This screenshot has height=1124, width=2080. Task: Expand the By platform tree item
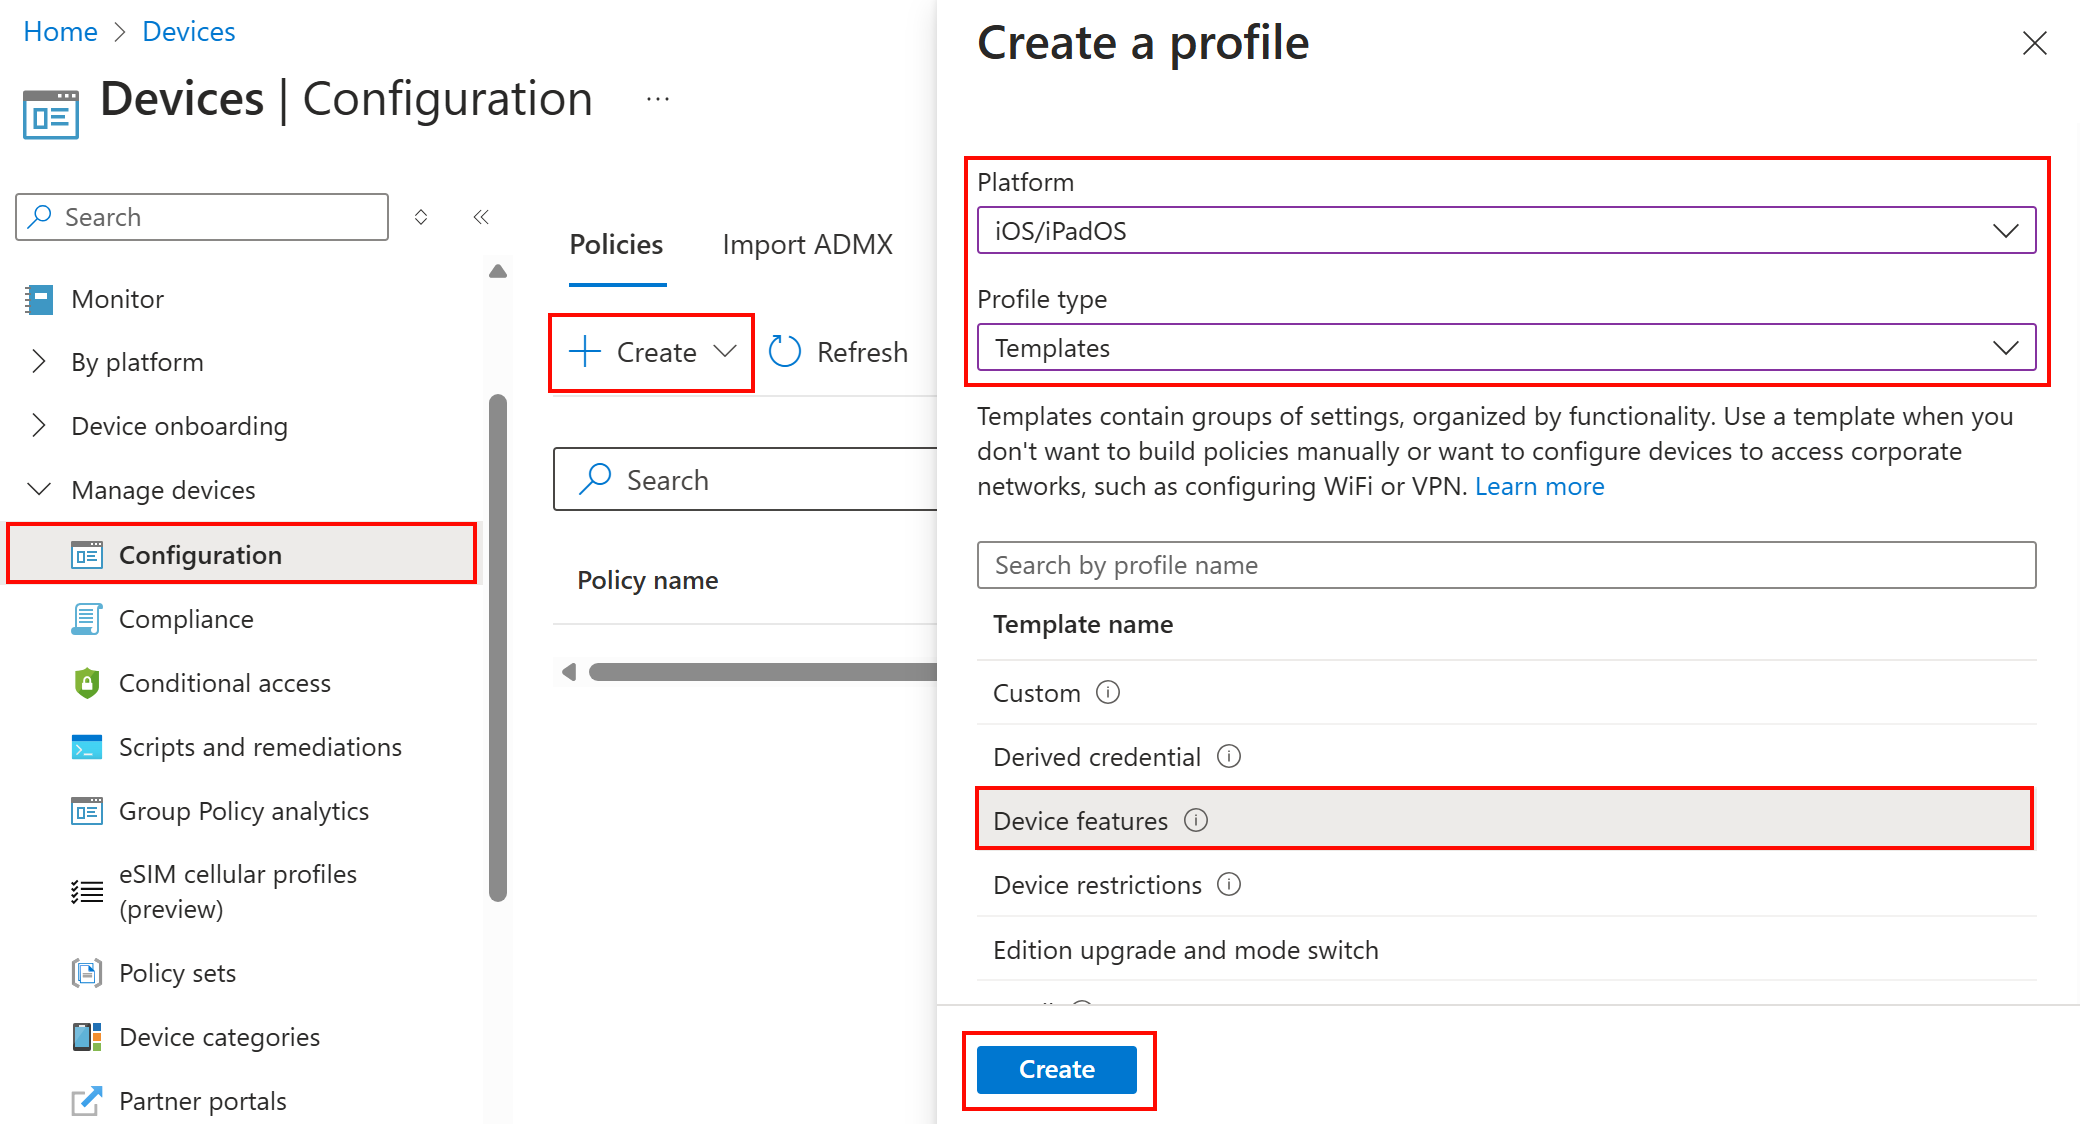[x=39, y=362]
